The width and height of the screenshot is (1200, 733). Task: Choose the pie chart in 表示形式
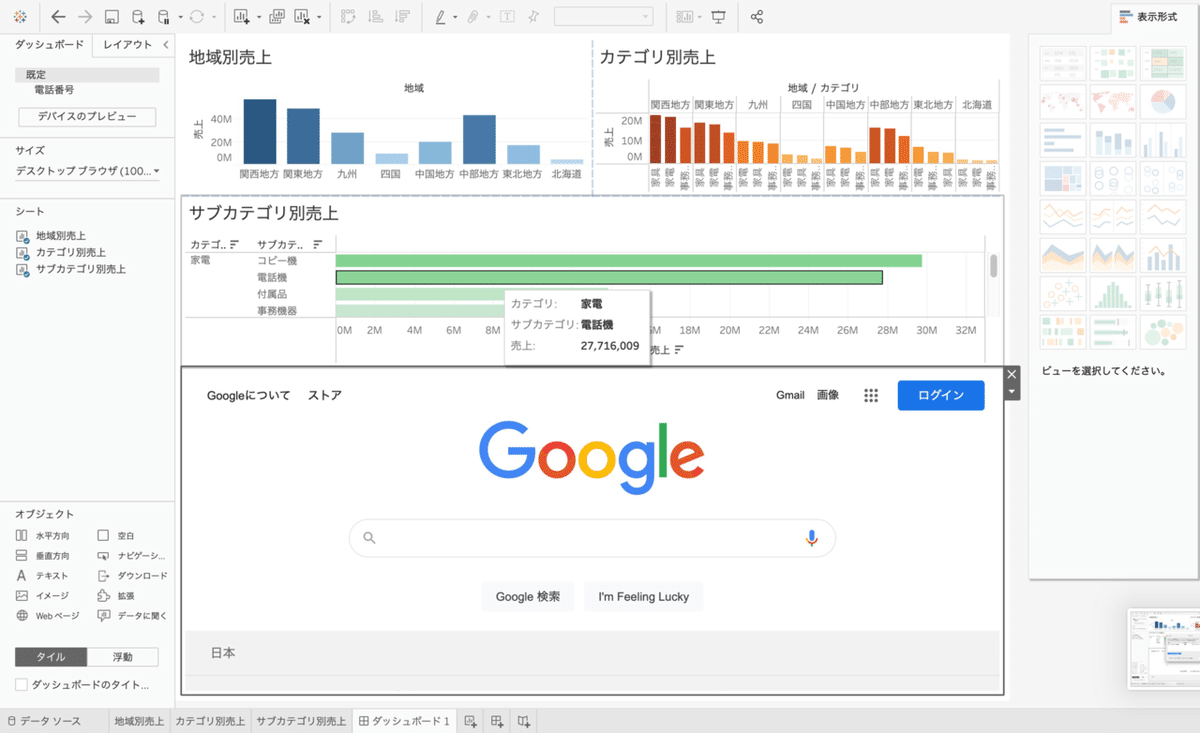pos(1162,101)
